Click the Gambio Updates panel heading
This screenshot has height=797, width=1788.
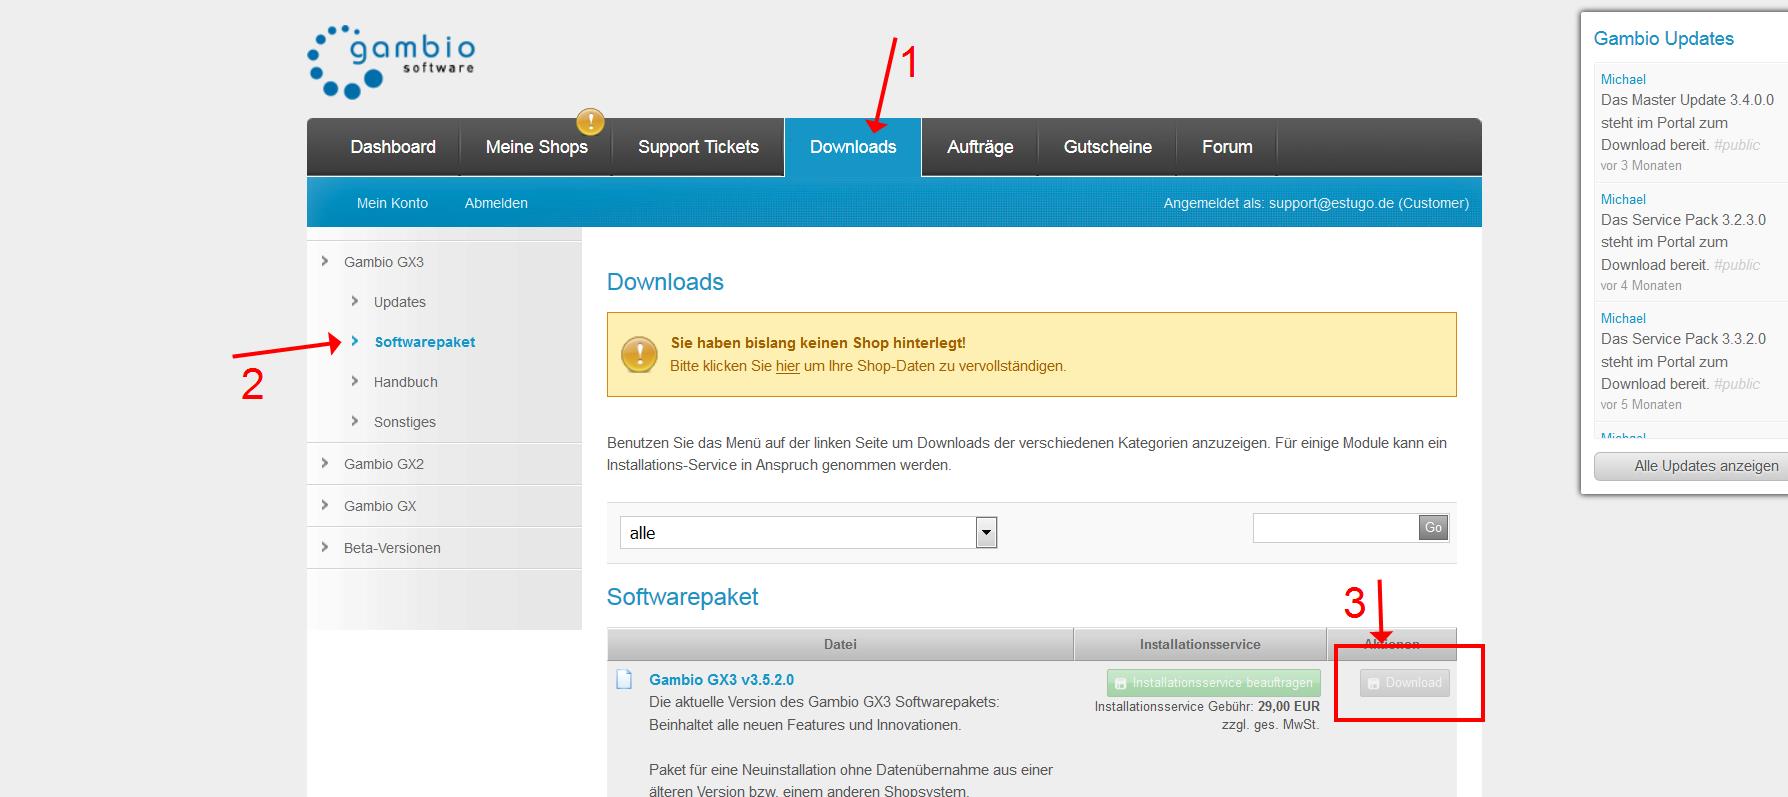pos(1663,39)
